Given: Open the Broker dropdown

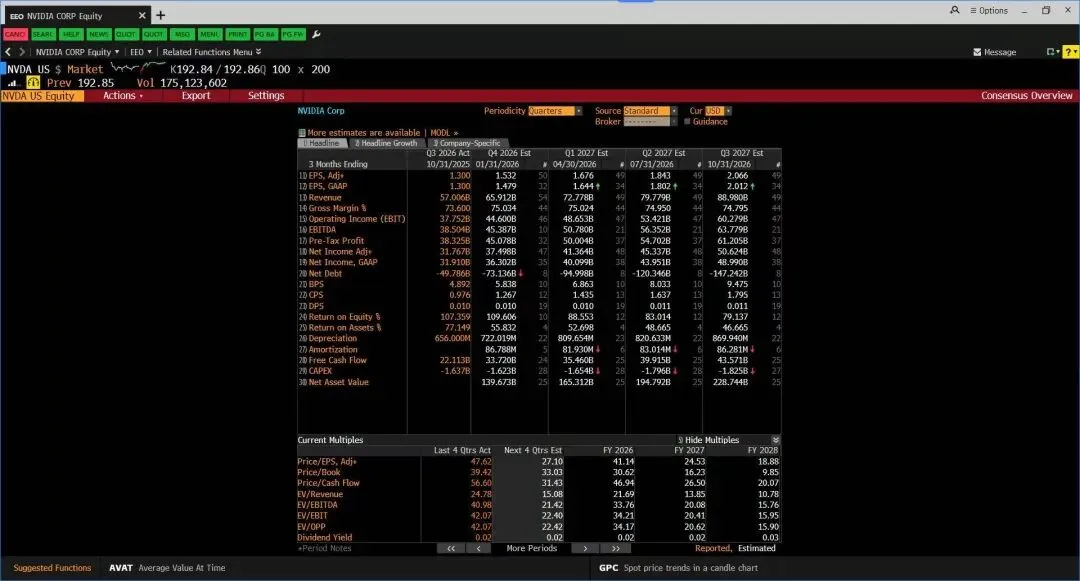Looking at the screenshot, I should [x=650, y=122].
